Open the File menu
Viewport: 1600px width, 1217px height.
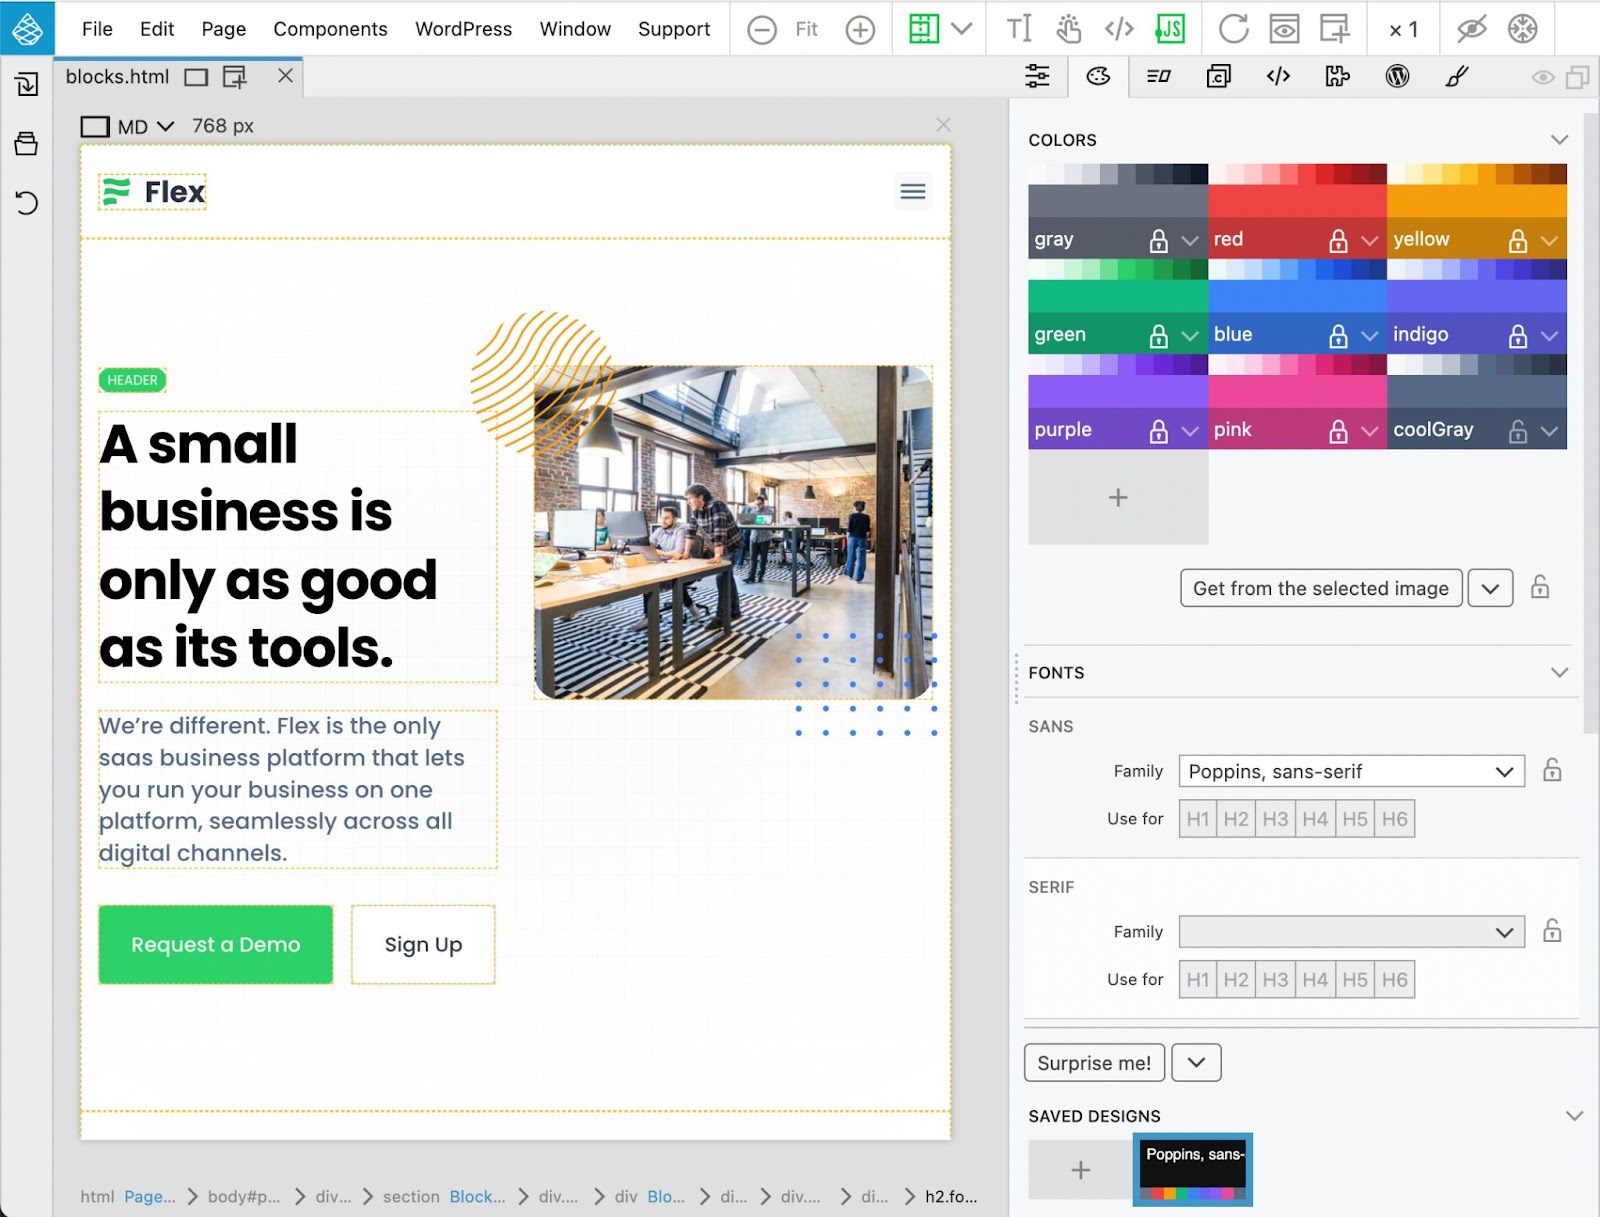[97, 29]
